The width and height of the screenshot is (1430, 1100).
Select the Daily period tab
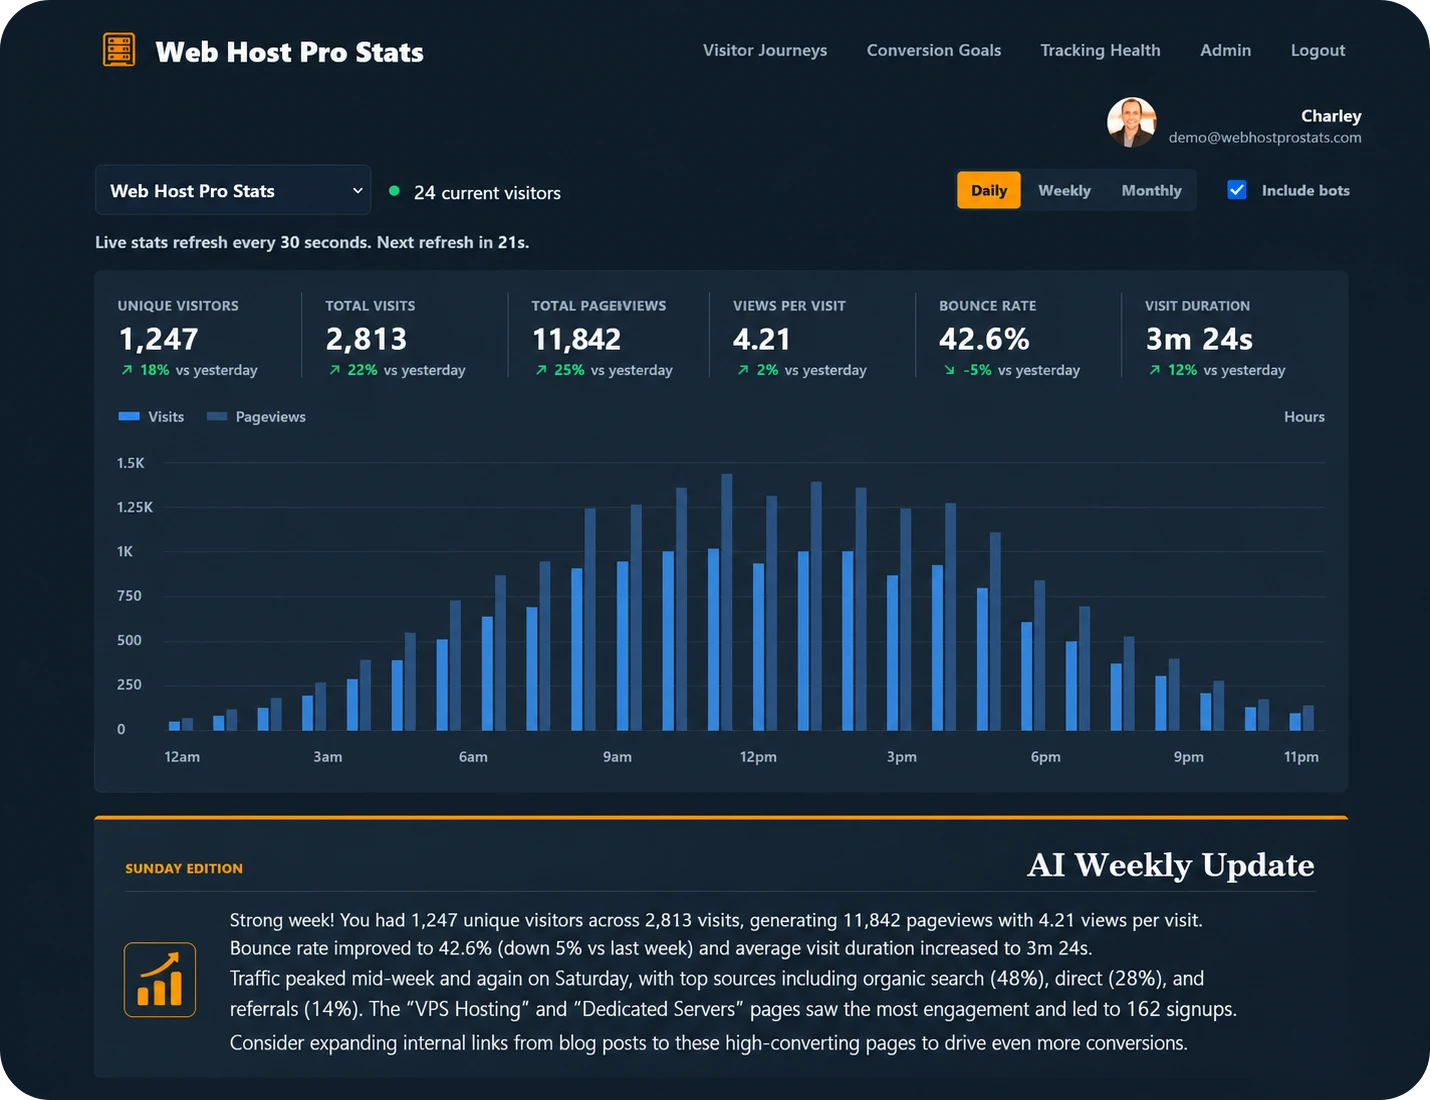coord(989,190)
